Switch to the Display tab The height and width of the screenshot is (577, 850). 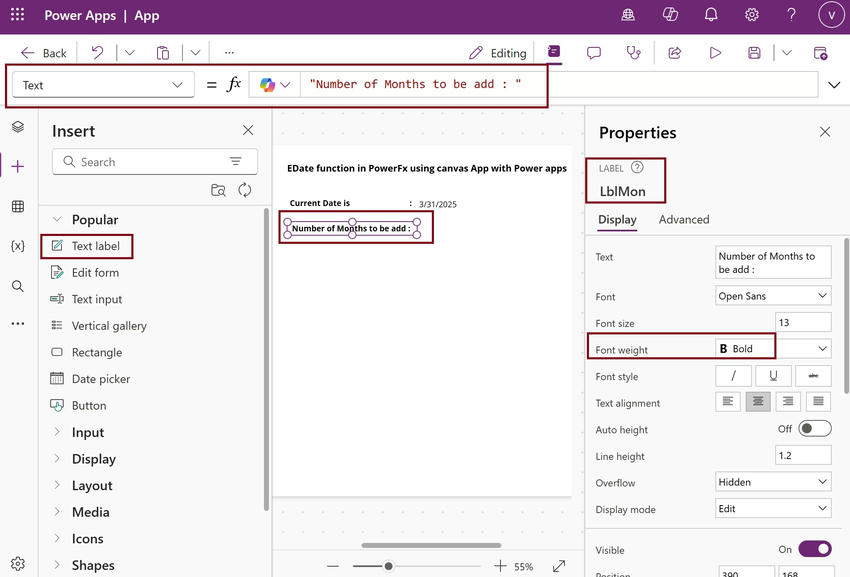point(617,220)
